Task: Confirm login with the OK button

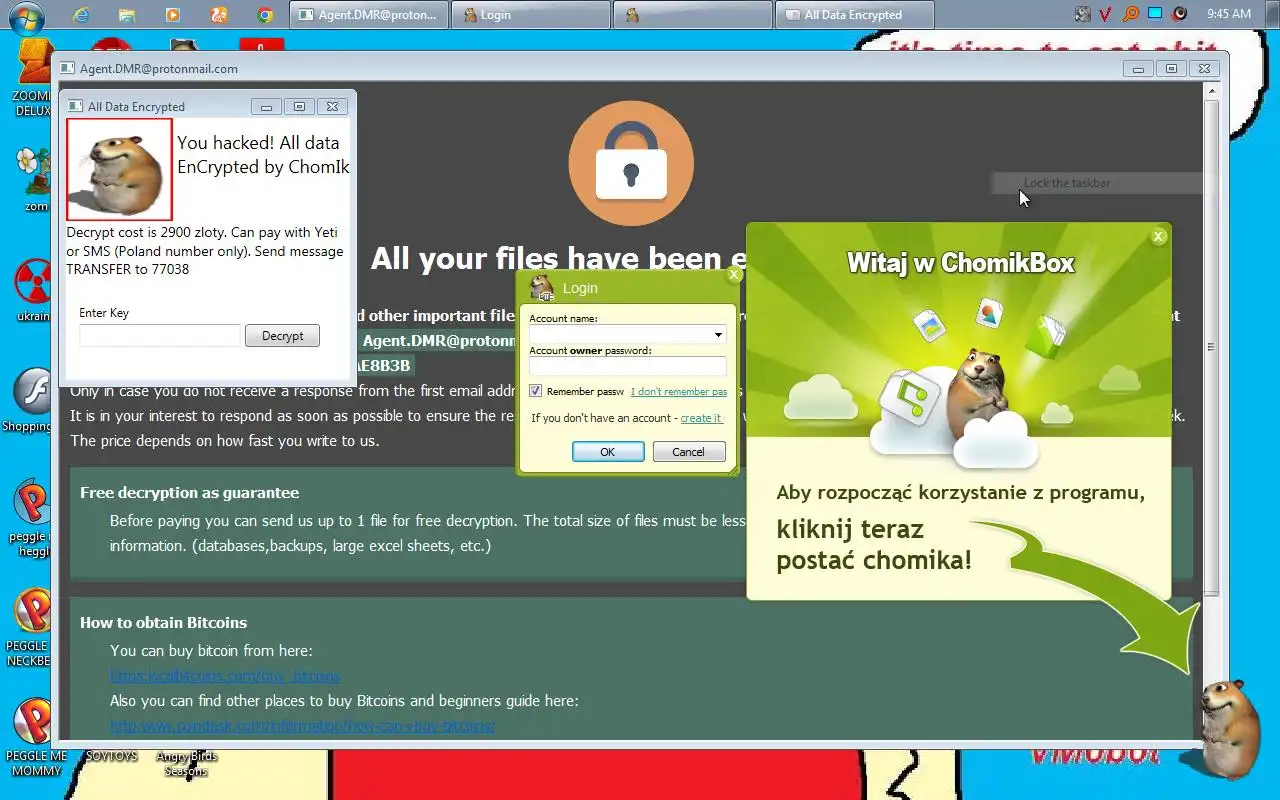Action: click(x=608, y=452)
